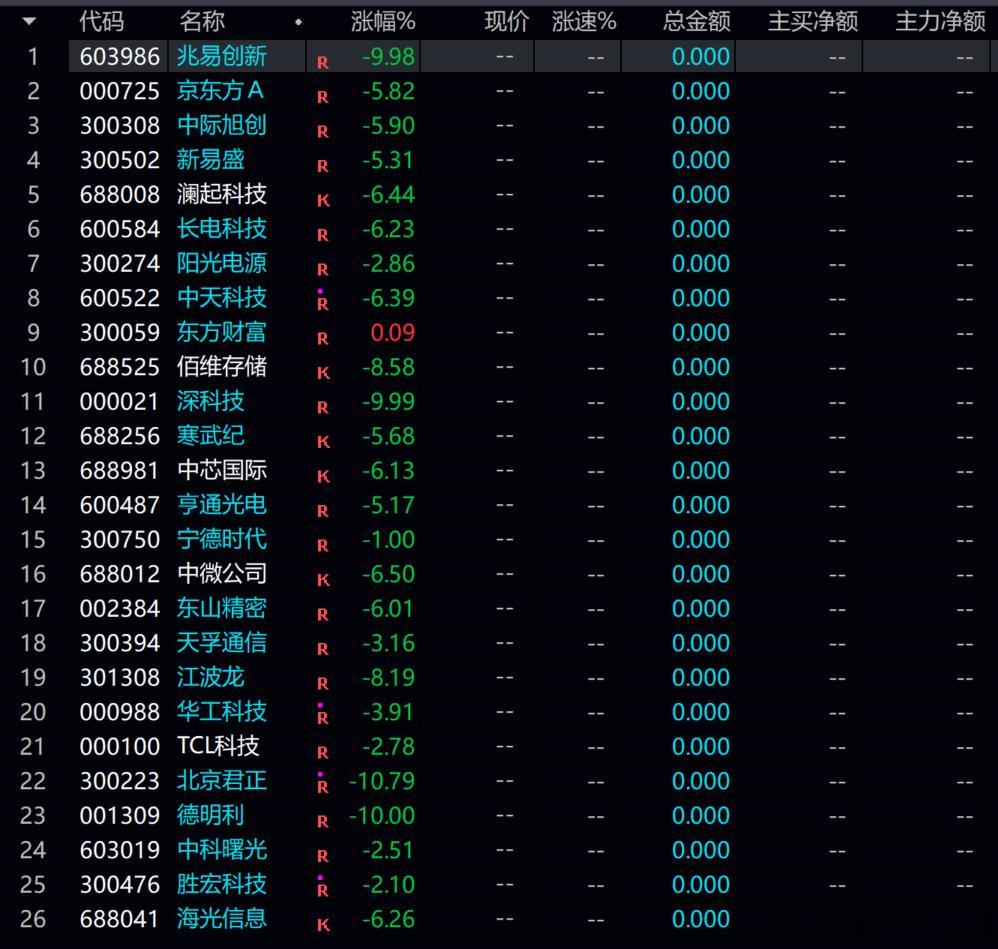Select stock name 京东方A
Image resolution: width=998 pixels, height=949 pixels.
coord(220,91)
